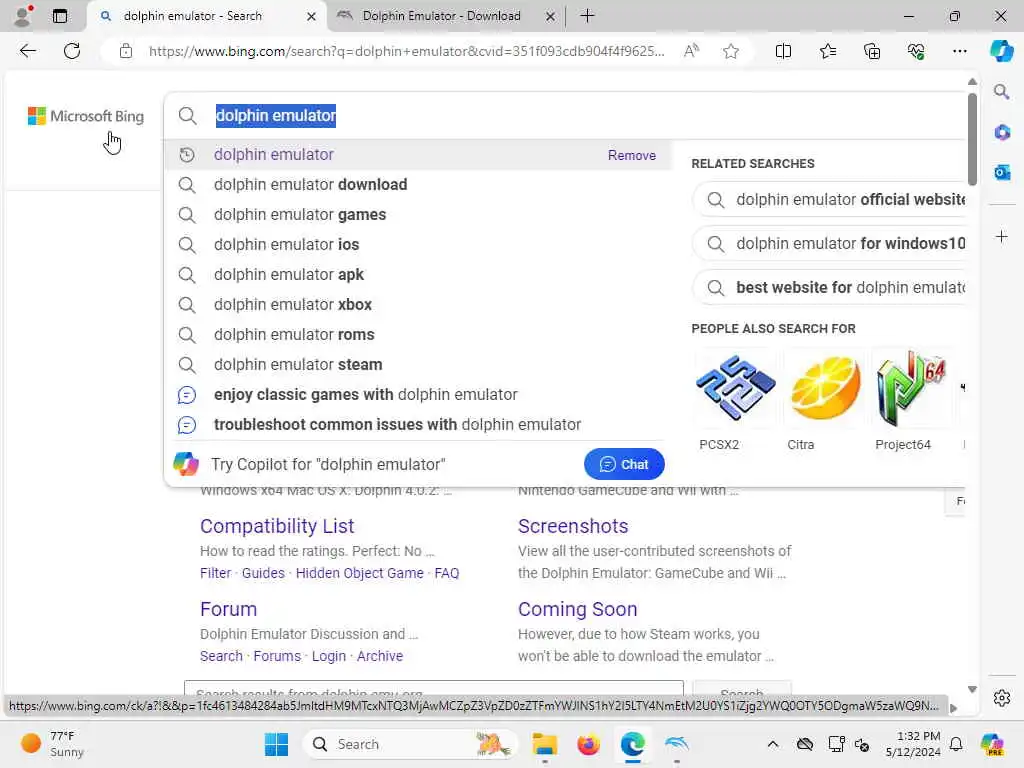Image resolution: width=1024 pixels, height=768 pixels.
Task: Open Microsoft Edge taskbar icon
Action: pyautogui.click(x=632, y=744)
